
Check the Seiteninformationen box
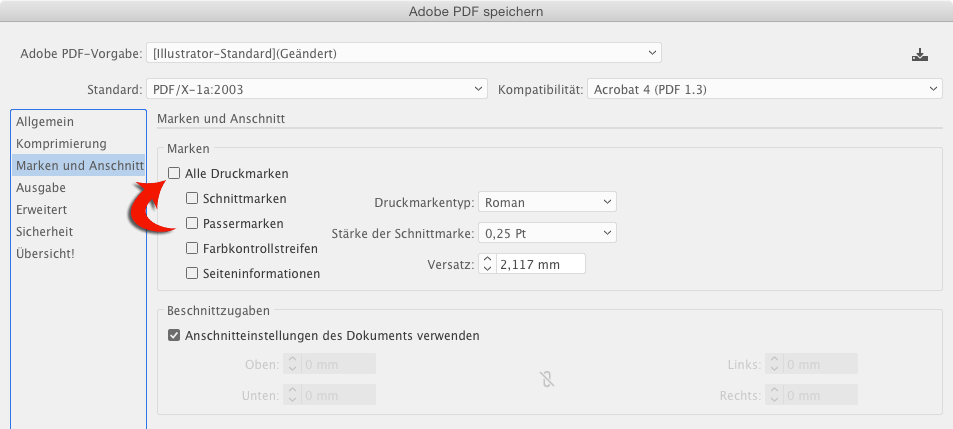(x=192, y=273)
